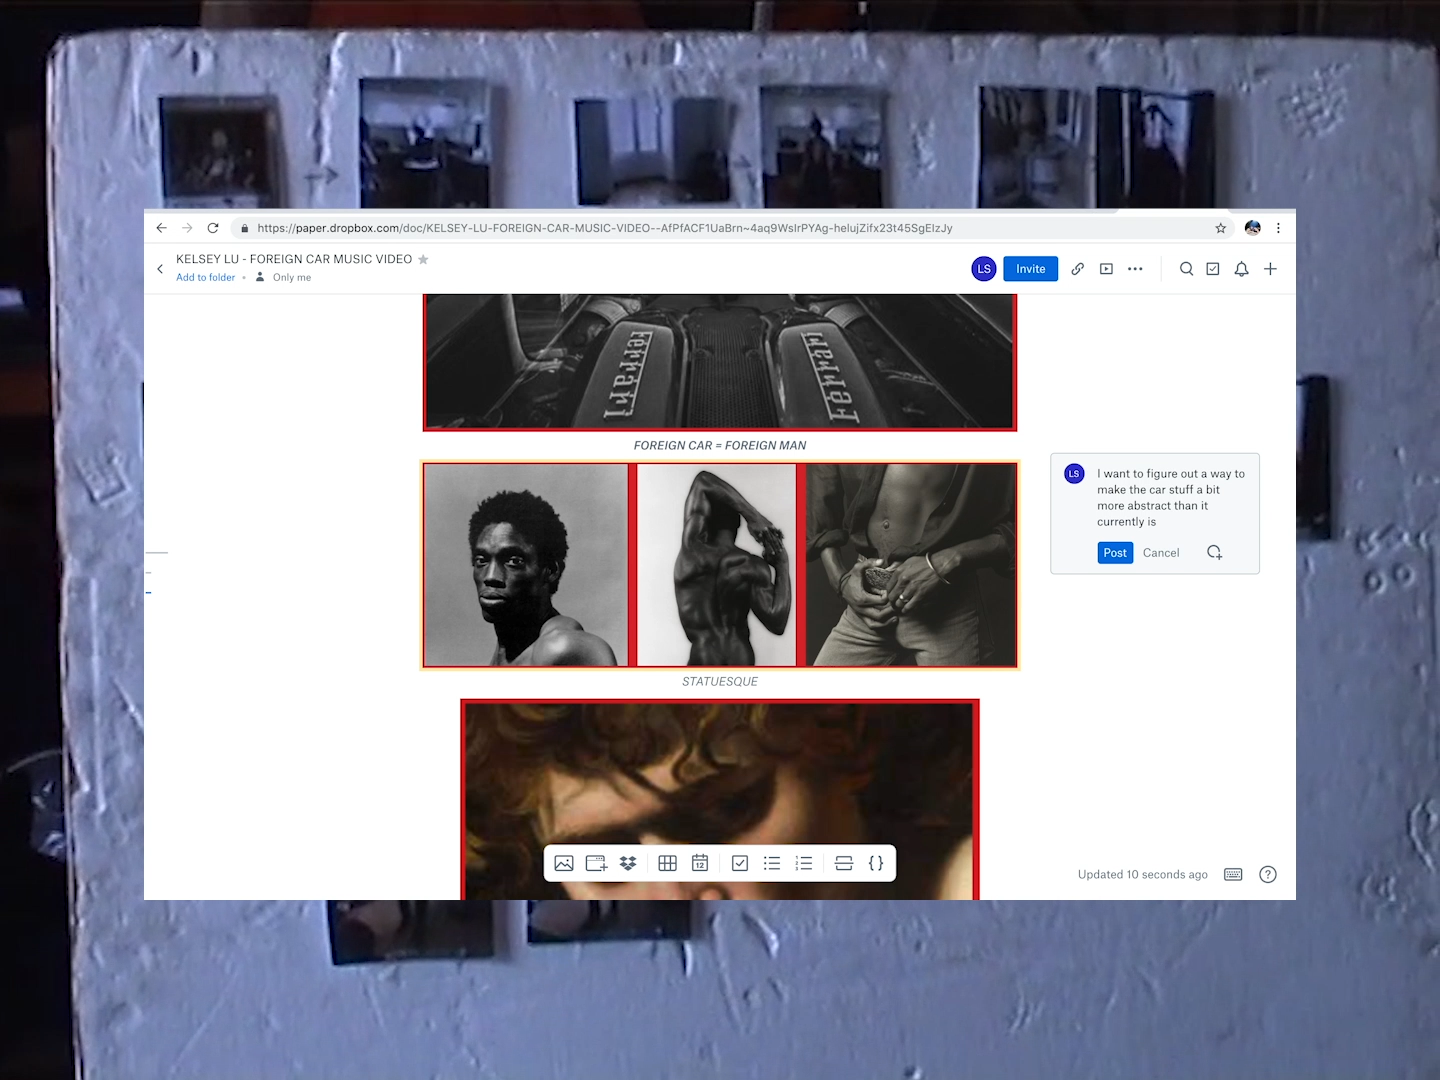Create a new doc with the plus icon
Screen dimensions: 1440x1080
(x=1270, y=269)
